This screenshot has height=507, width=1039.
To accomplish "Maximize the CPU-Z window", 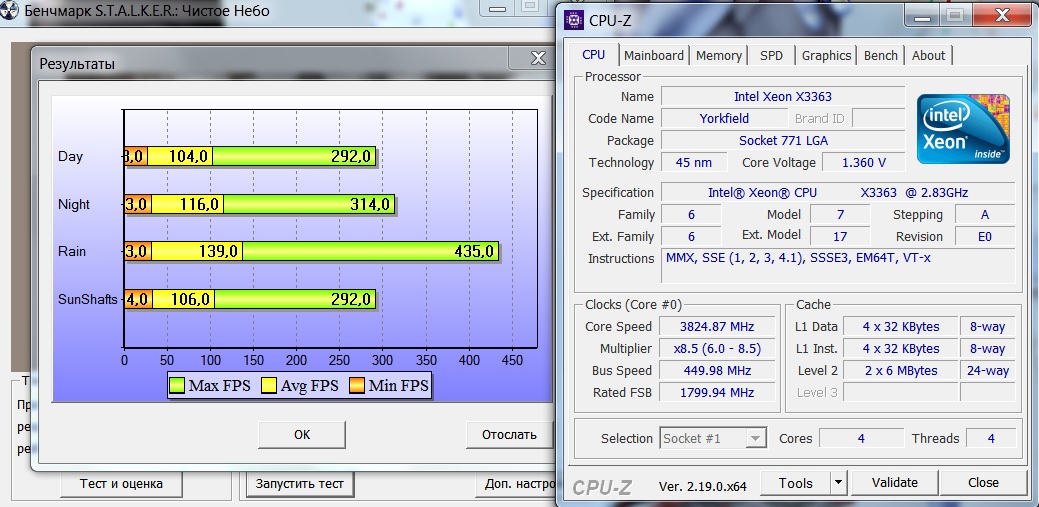I will [955, 15].
